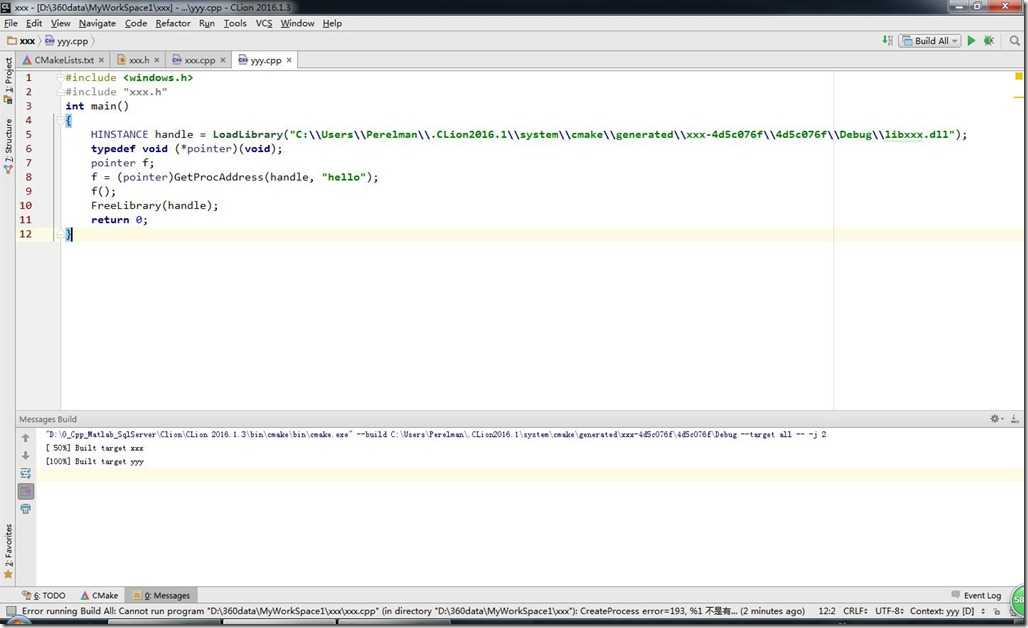Close the CMakeLists.txt tab
Screen dimensions: 1028x628
pos(101,60)
